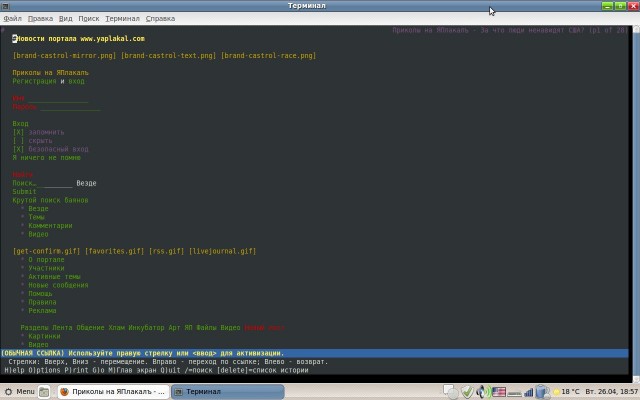Click the security shield tray icon
This screenshot has width=640, height=400.
point(467,392)
